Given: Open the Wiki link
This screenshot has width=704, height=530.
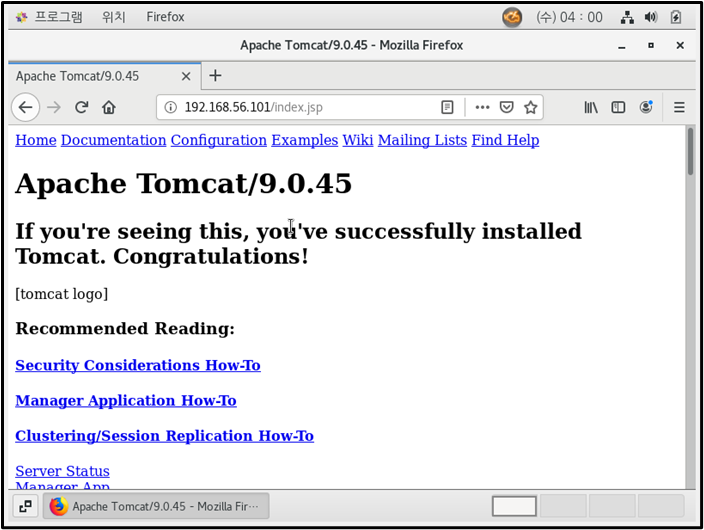Looking at the screenshot, I should tap(358, 140).
